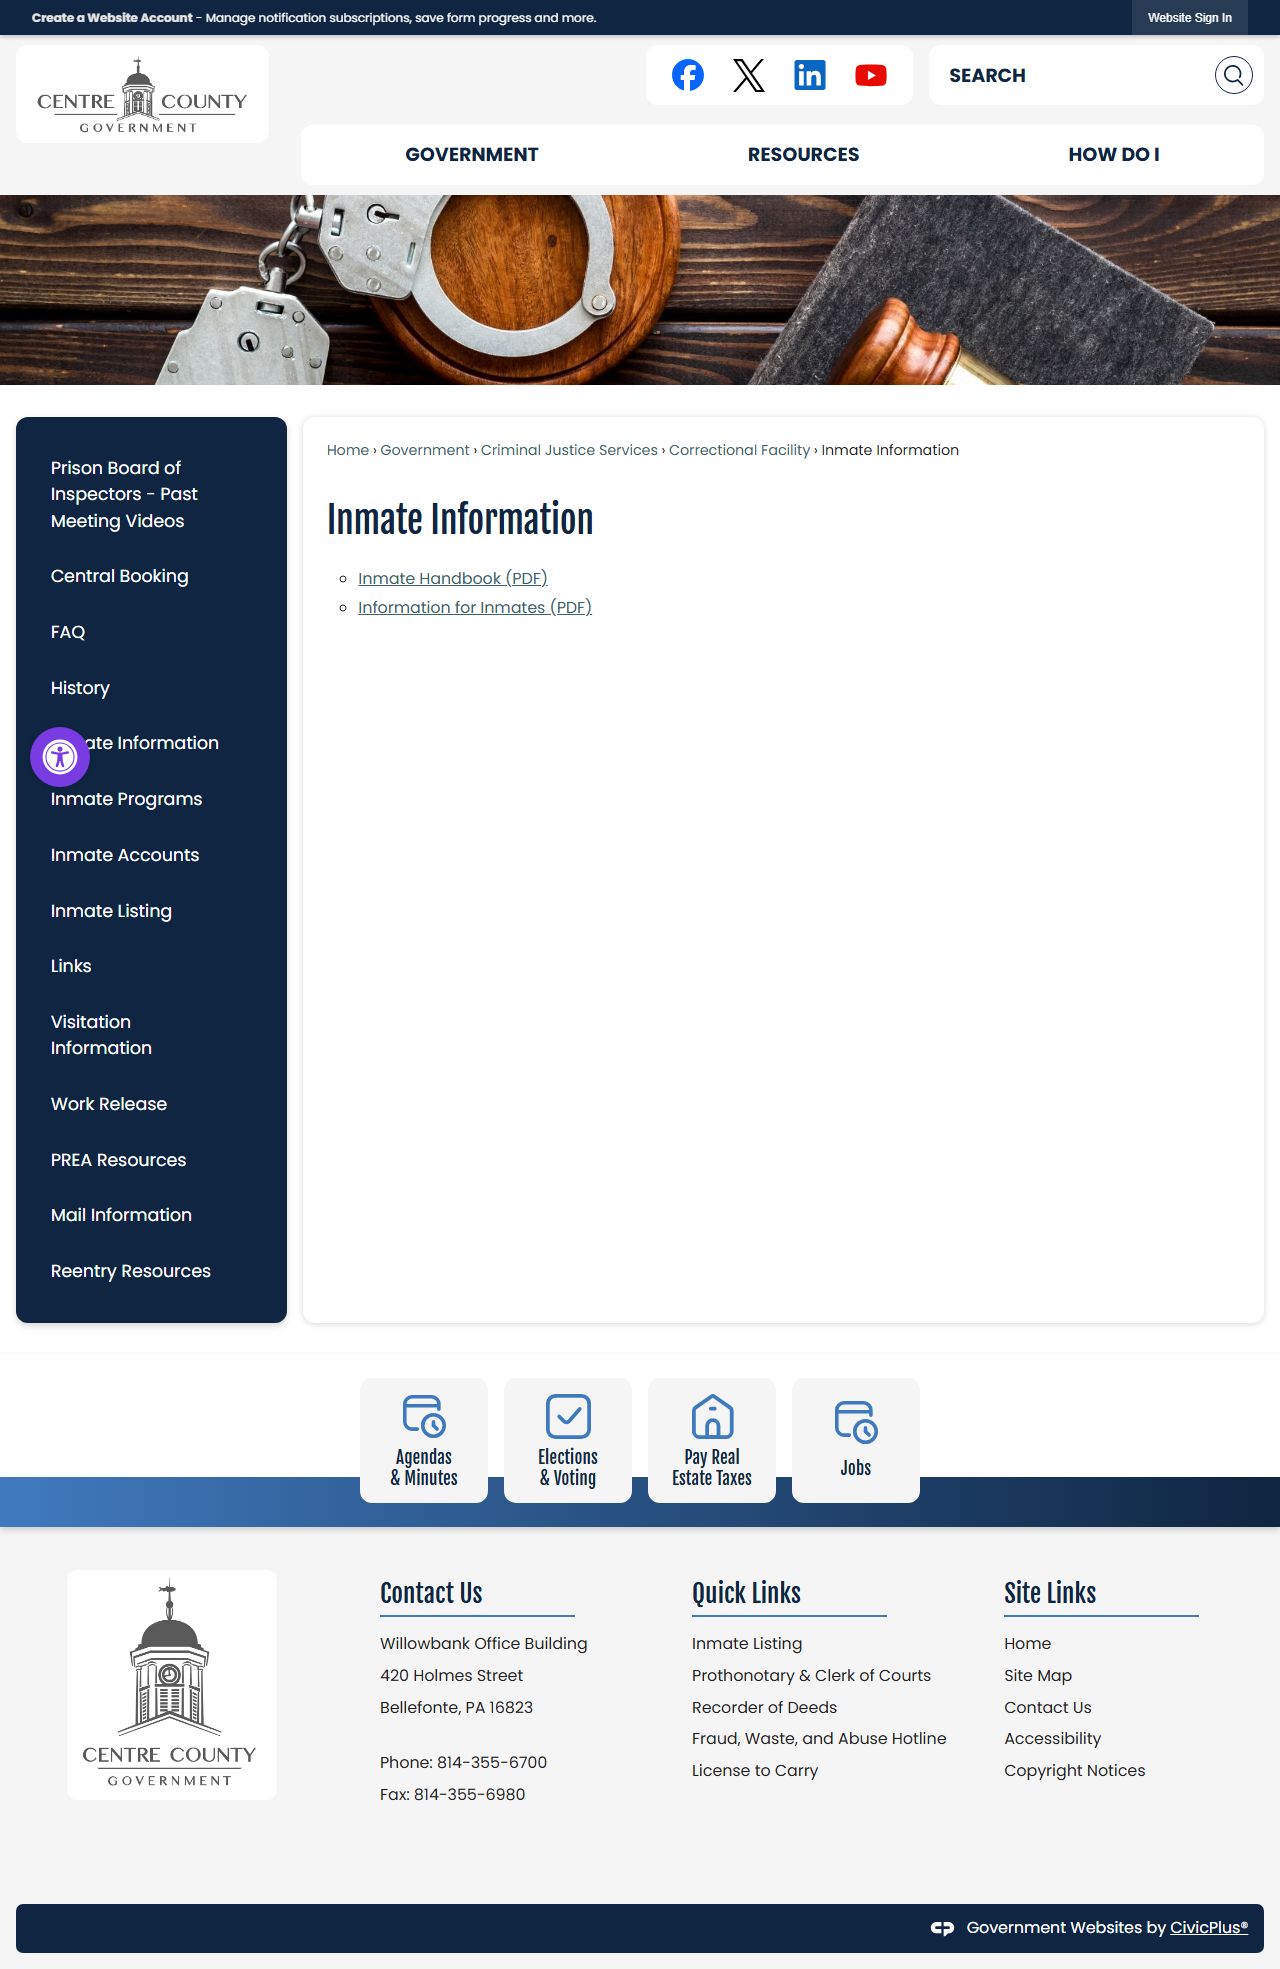Click the Agendas & Minutes calendar icon

(x=424, y=1416)
